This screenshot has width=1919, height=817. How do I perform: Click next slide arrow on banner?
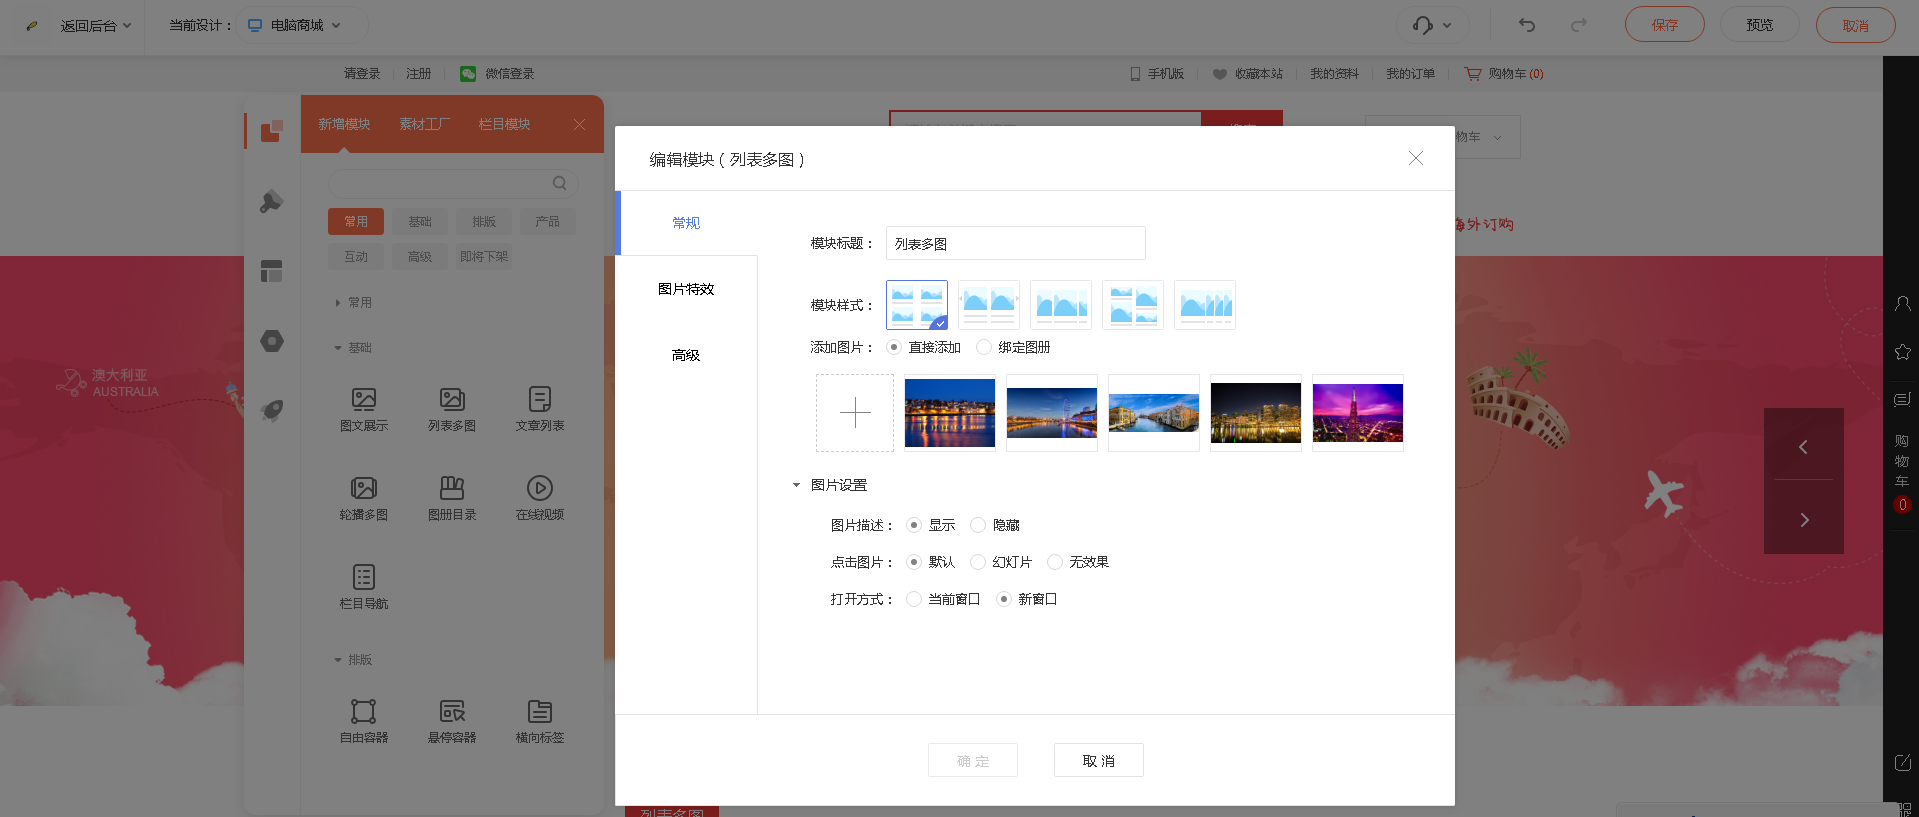[1804, 519]
